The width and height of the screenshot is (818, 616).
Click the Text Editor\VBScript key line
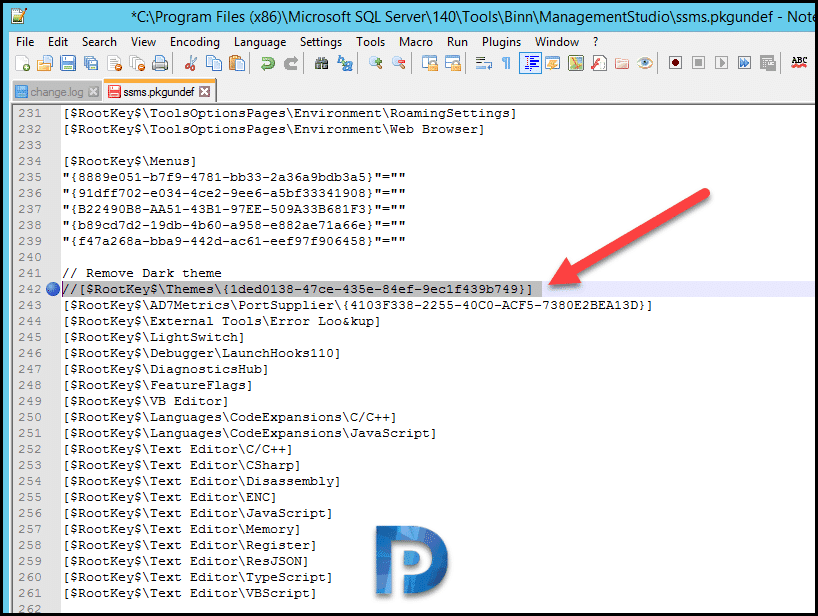pos(189,594)
